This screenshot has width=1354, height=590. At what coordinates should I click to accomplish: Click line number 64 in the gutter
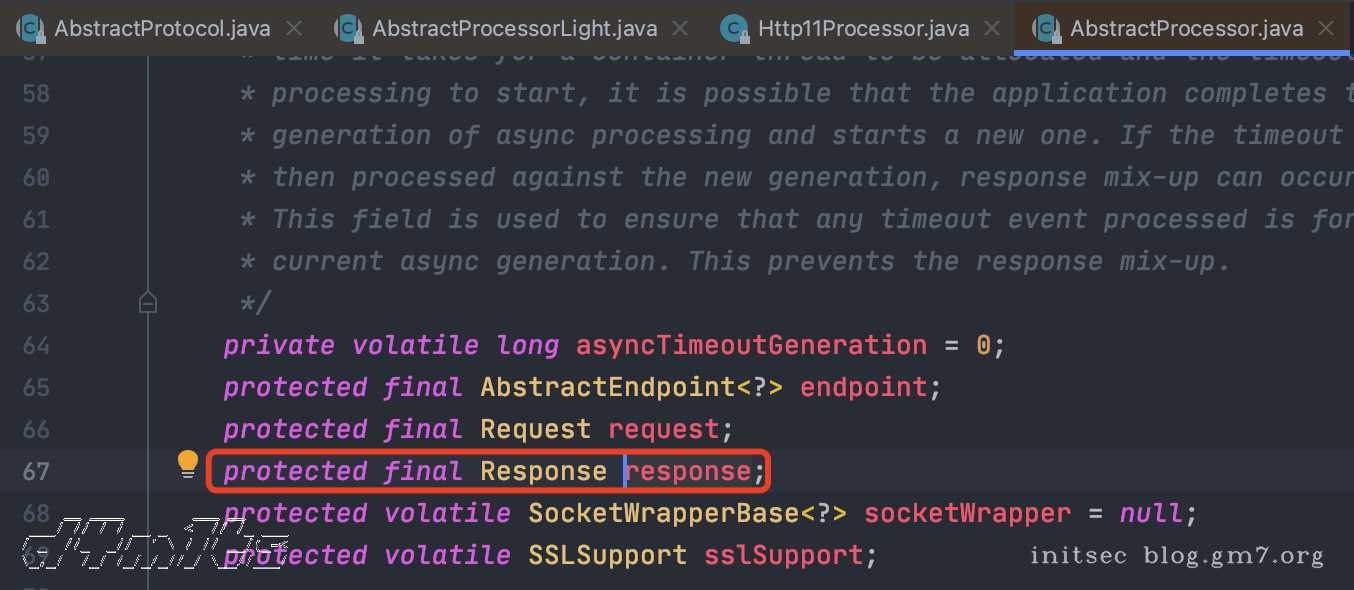tap(36, 345)
